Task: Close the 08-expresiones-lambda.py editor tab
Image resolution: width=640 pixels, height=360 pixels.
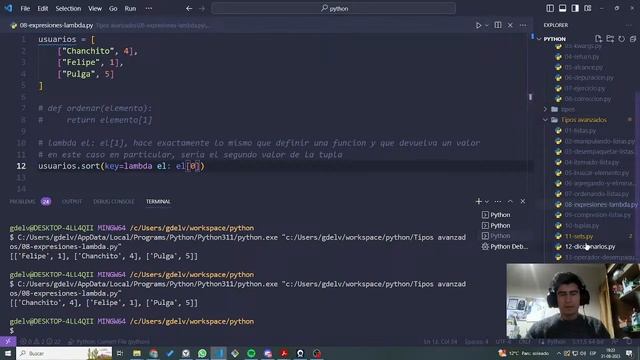Action: (x=510, y=25)
